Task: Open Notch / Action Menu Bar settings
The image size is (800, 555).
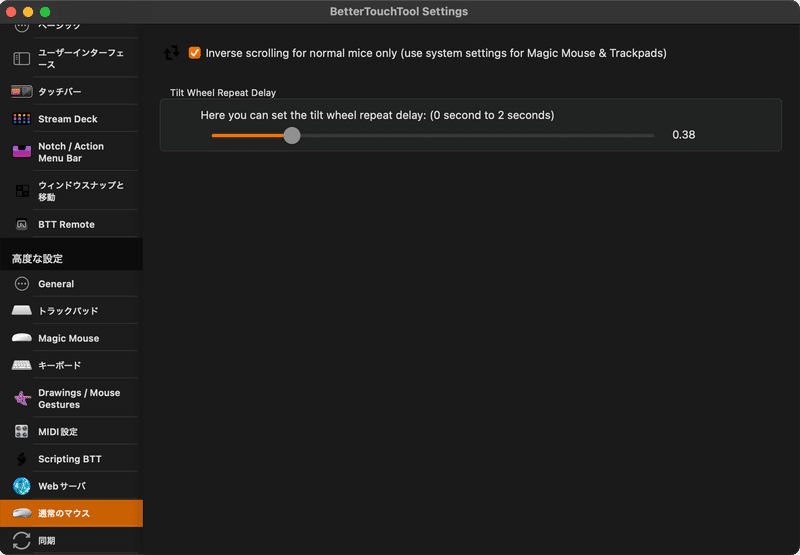Action: pos(71,152)
